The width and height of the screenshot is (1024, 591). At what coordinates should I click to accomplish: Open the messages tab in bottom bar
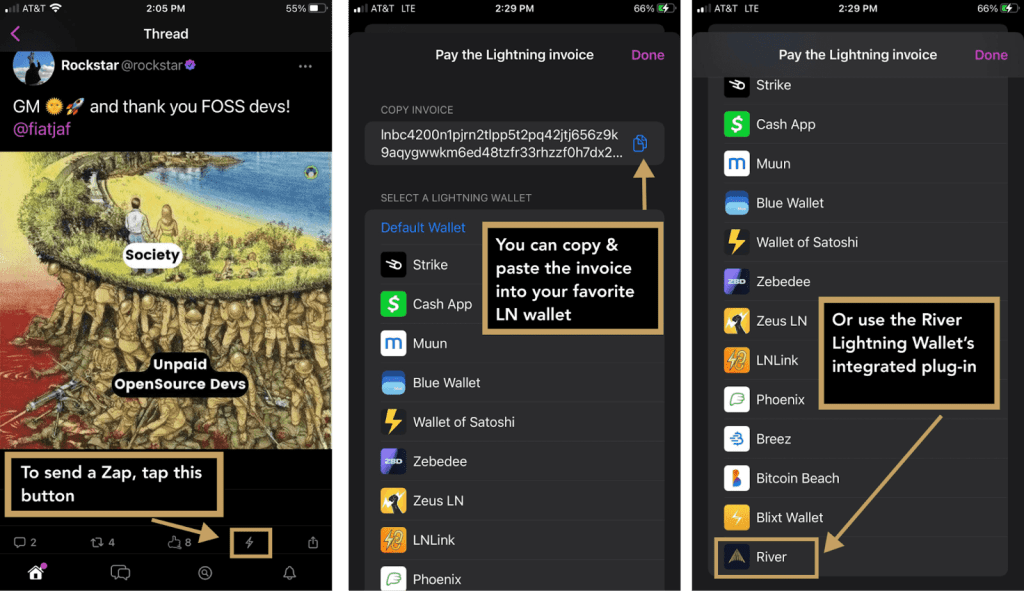click(120, 573)
